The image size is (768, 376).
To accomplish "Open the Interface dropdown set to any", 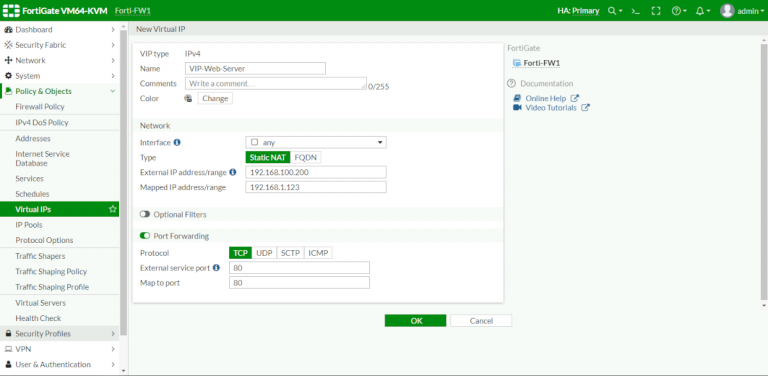I will pyautogui.click(x=316, y=142).
